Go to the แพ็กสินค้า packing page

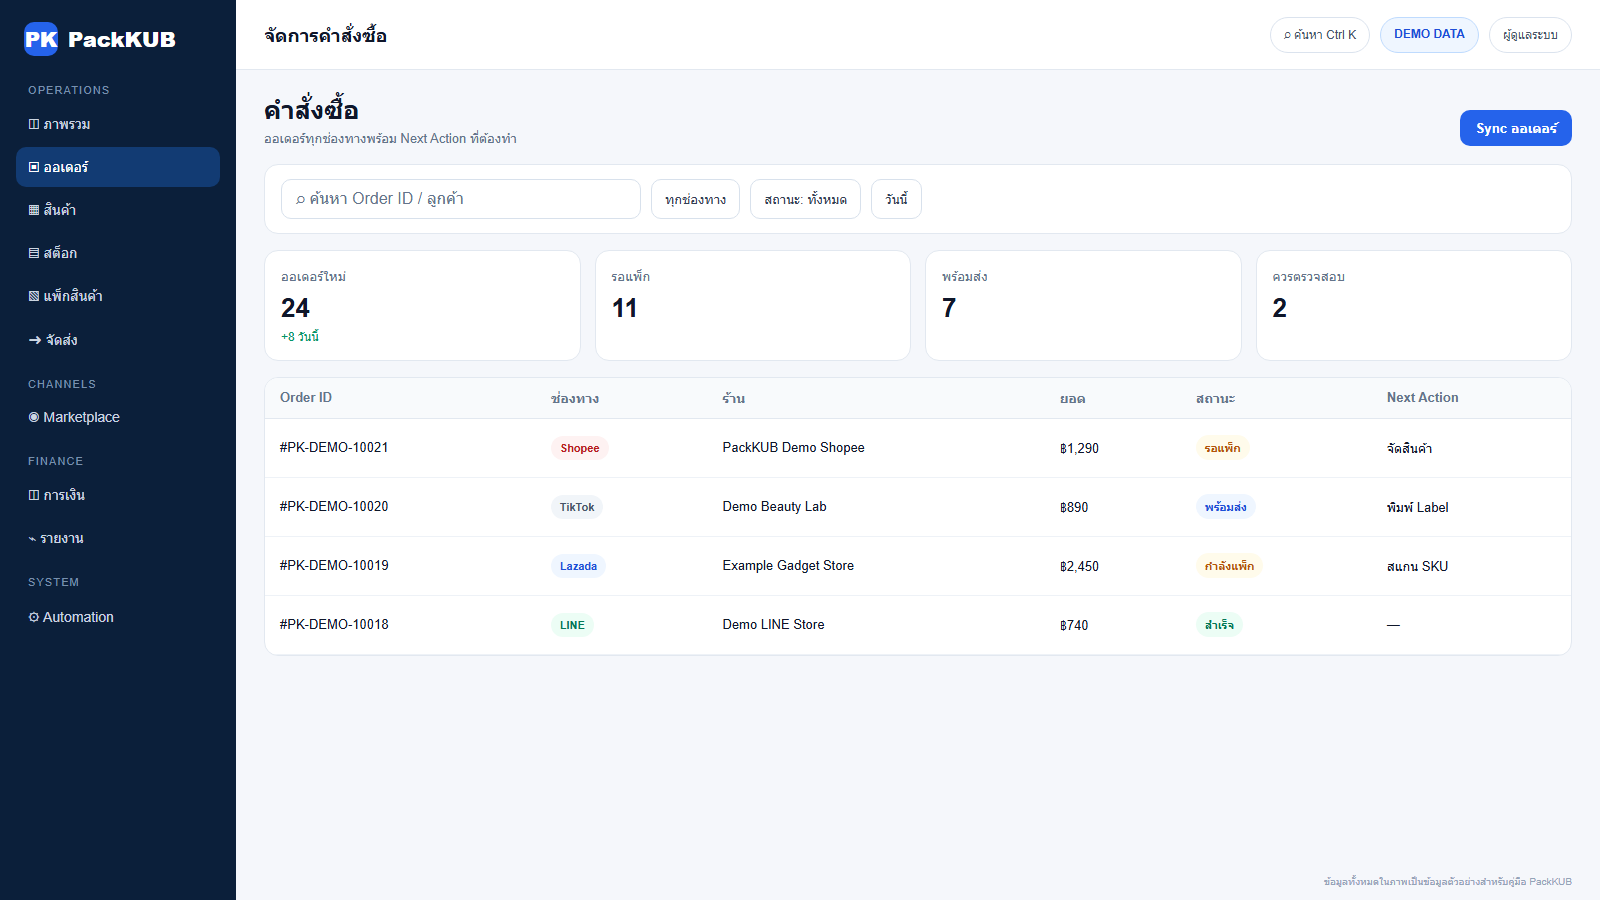click(x=118, y=296)
